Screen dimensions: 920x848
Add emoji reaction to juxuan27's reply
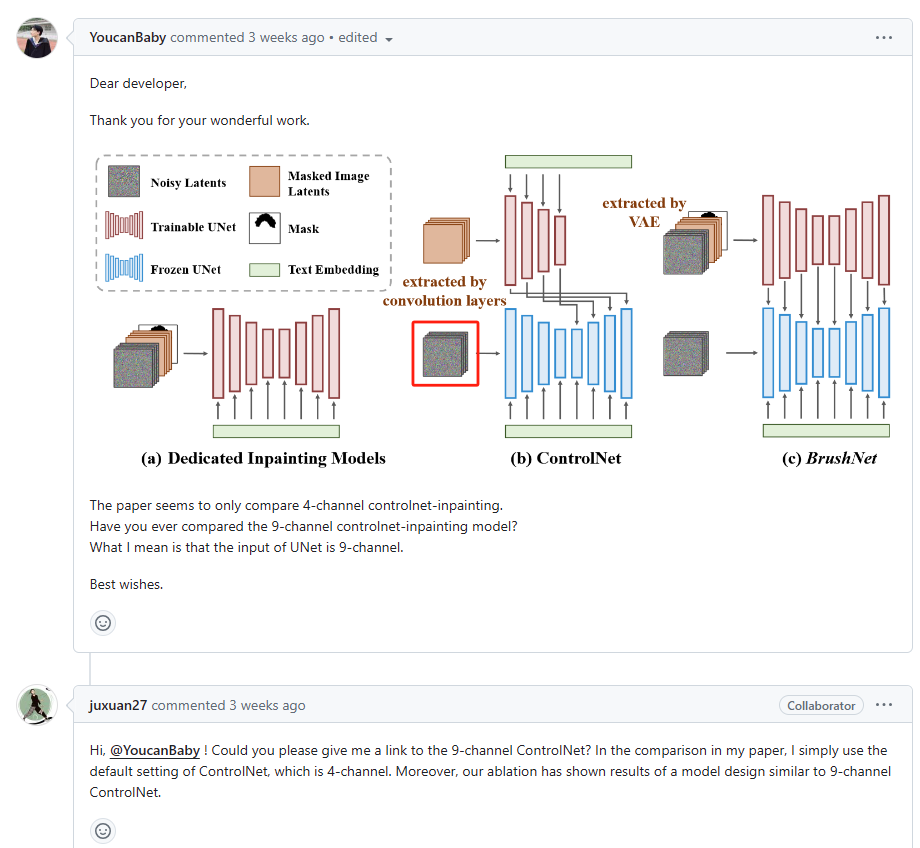(x=103, y=831)
